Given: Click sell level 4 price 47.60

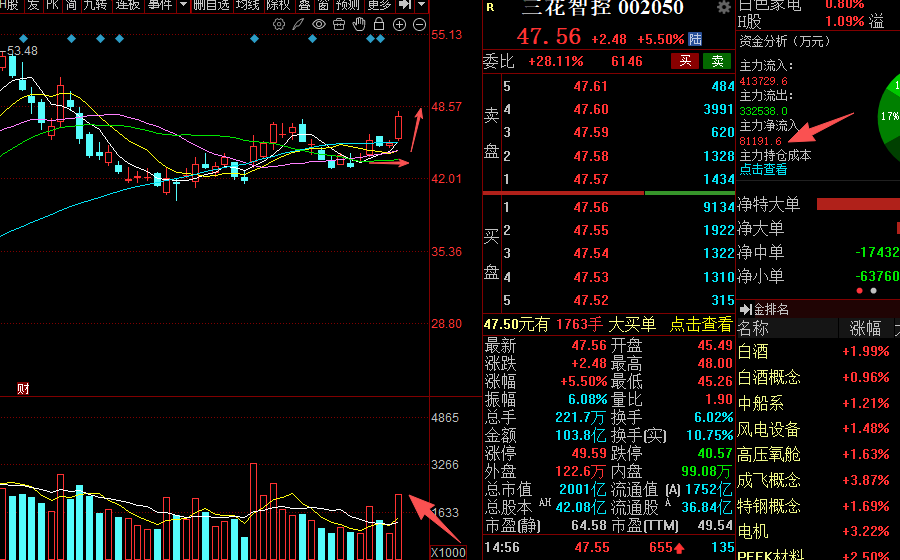Looking at the screenshot, I should tap(590, 110).
